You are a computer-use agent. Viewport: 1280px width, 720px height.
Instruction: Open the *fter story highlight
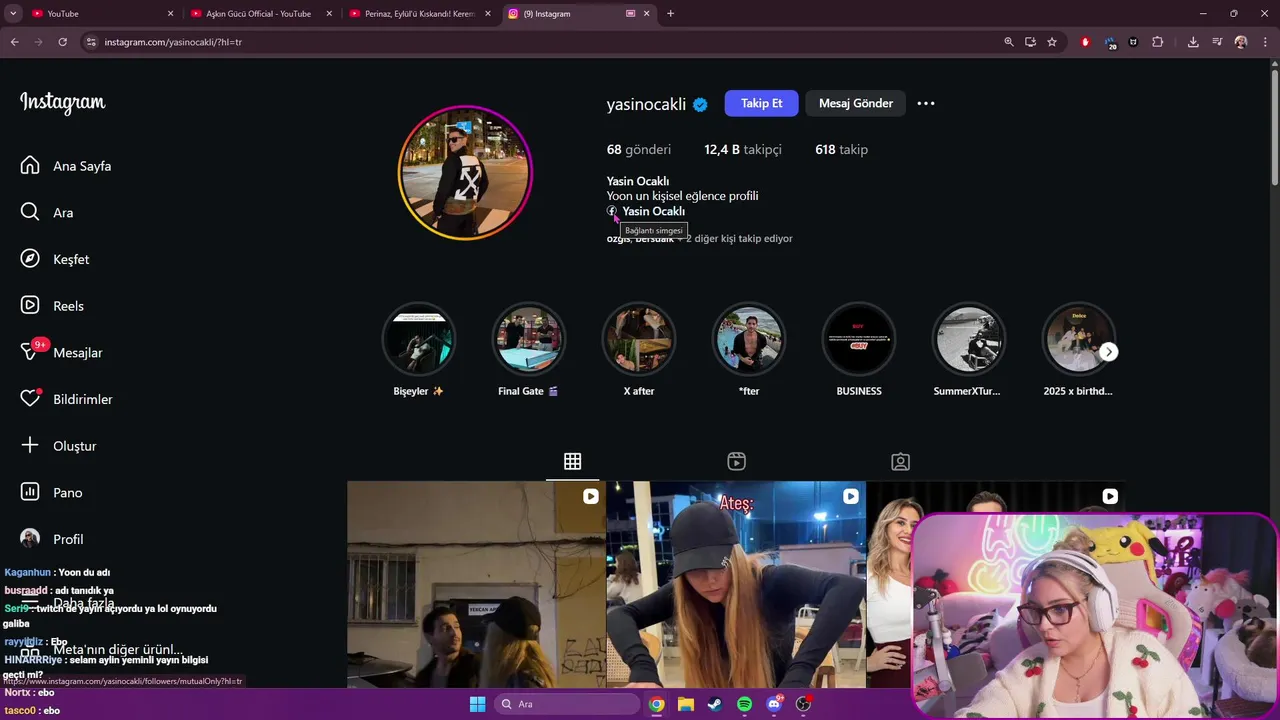pyautogui.click(x=749, y=339)
